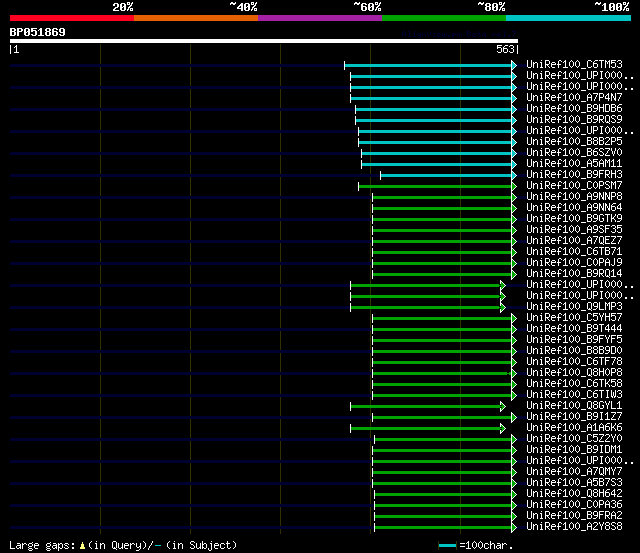
Task: Select the UniRef100_C5Z2Y0 hit
Action: [x=574, y=439]
